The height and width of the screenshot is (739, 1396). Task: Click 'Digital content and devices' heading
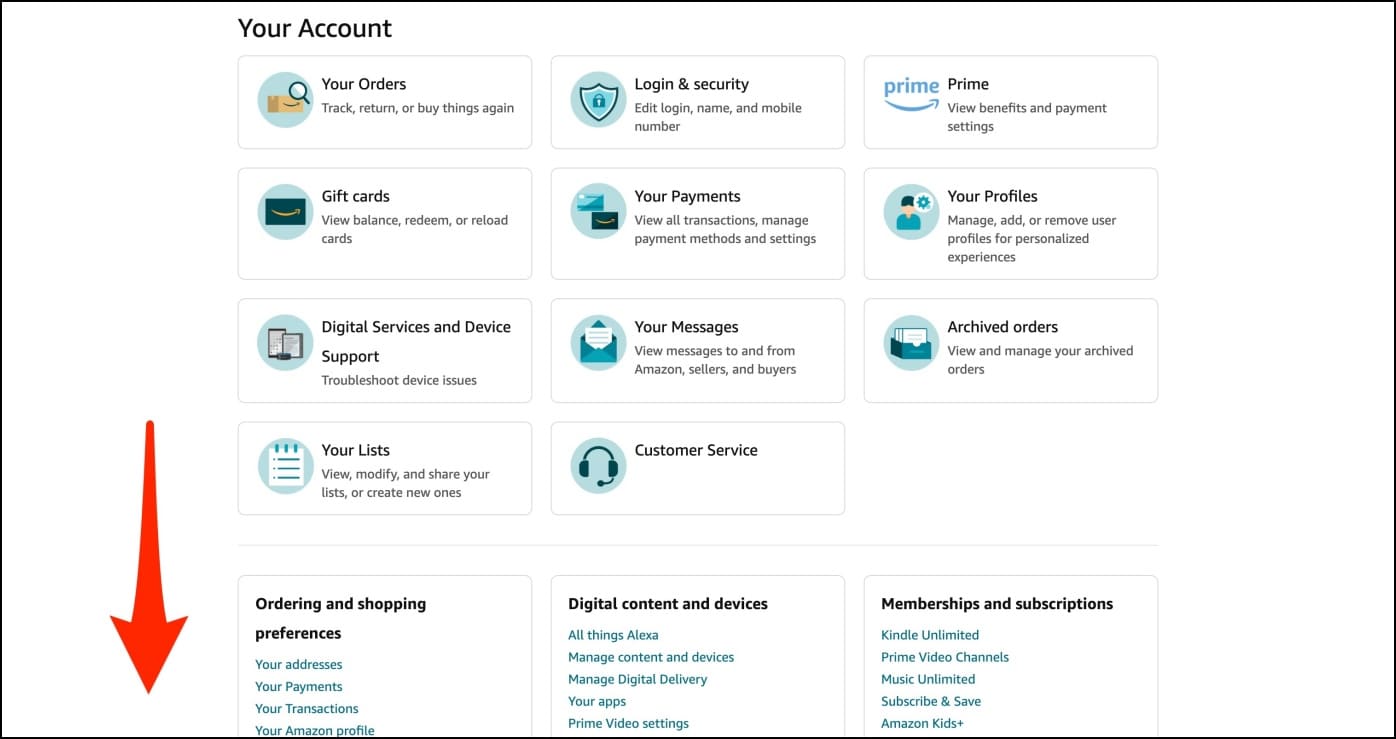coord(668,604)
